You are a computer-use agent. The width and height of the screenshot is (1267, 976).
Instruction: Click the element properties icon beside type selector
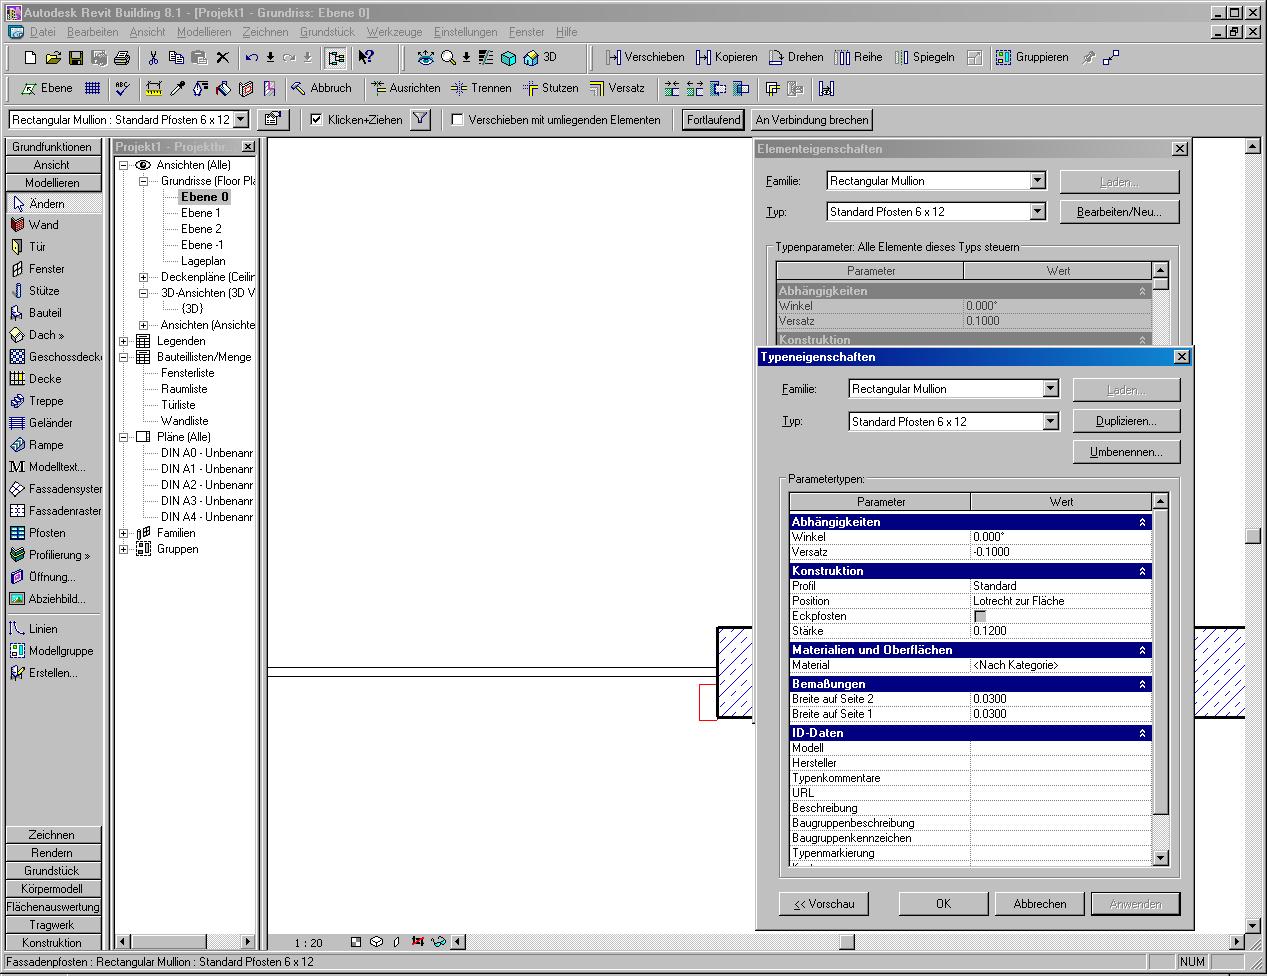pyautogui.click(x=273, y=119)
